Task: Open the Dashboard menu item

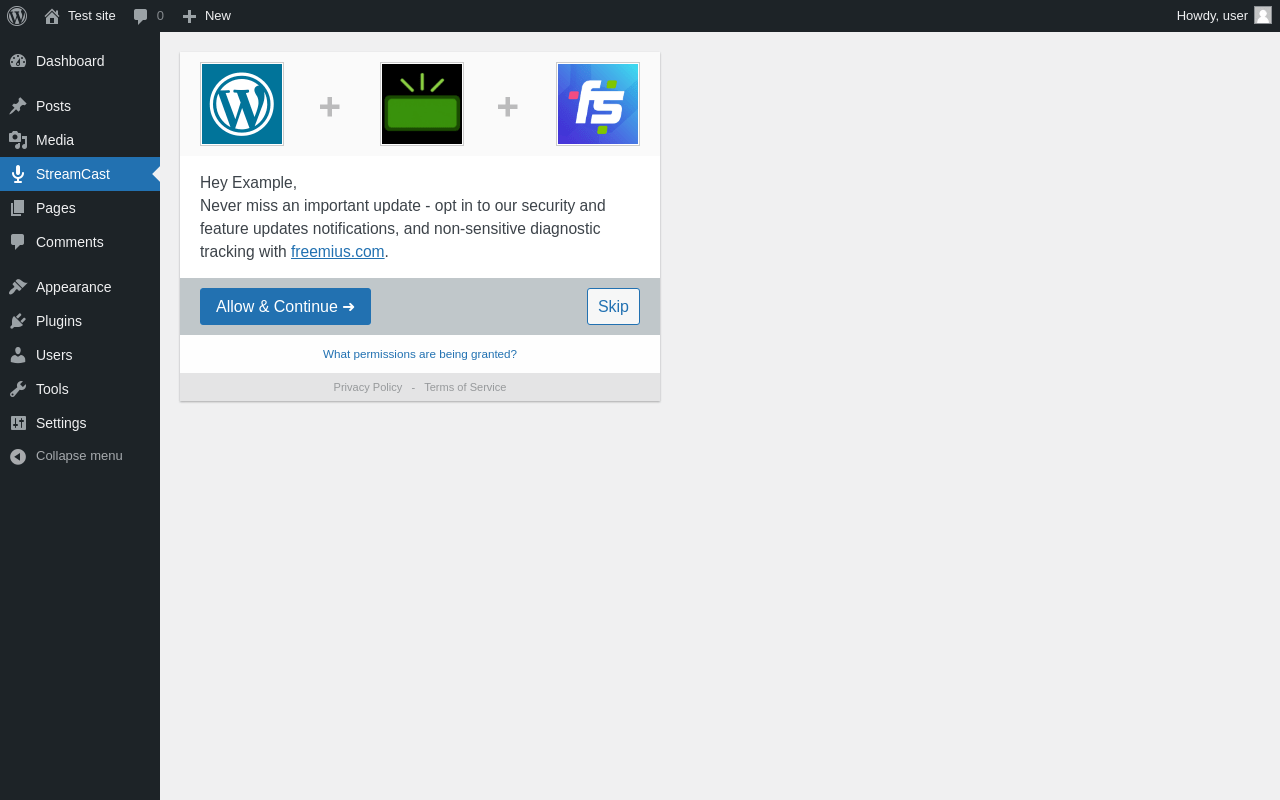Action: click(70, 61)
